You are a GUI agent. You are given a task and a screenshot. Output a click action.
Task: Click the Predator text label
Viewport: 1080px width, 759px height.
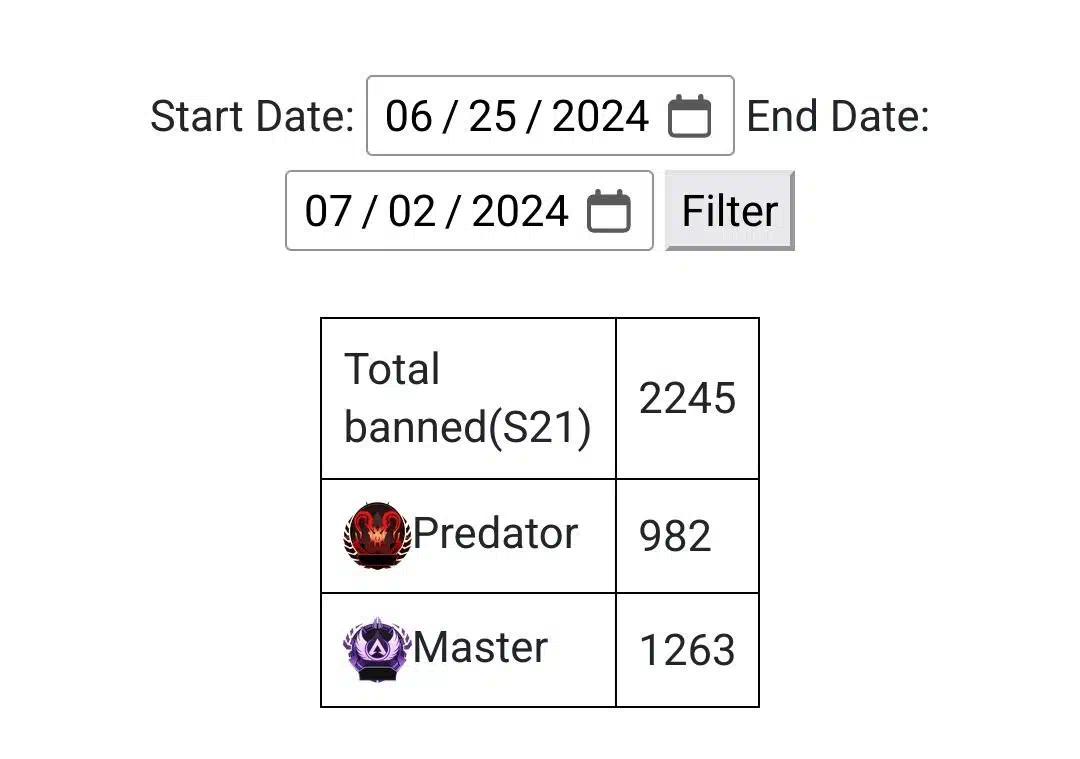coord(495,534)
